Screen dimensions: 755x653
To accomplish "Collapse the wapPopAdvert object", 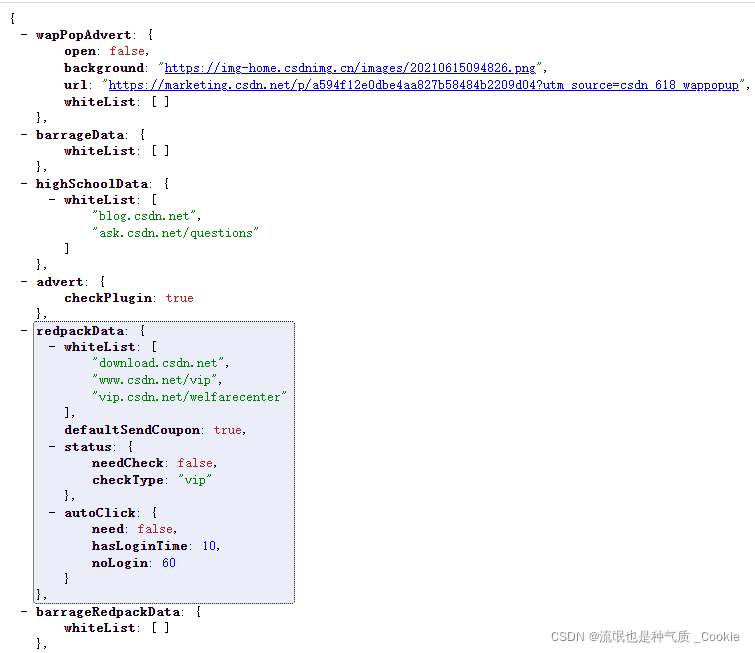I will [24, 34].
